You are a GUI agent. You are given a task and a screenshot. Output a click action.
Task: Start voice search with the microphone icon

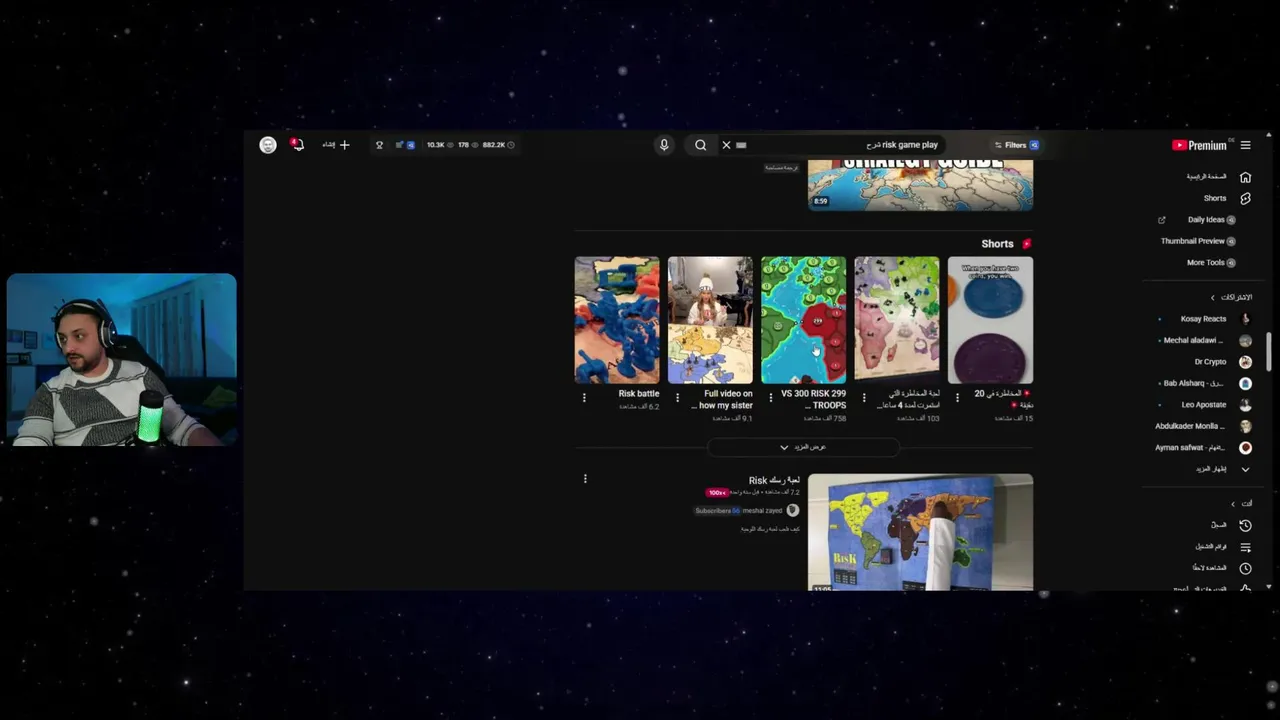[x=664, y=145]
